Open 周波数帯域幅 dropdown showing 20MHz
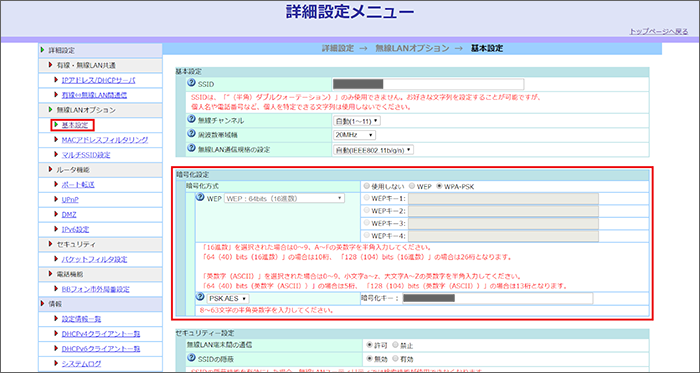Screen dimensions: 700x373 [354, 135]
